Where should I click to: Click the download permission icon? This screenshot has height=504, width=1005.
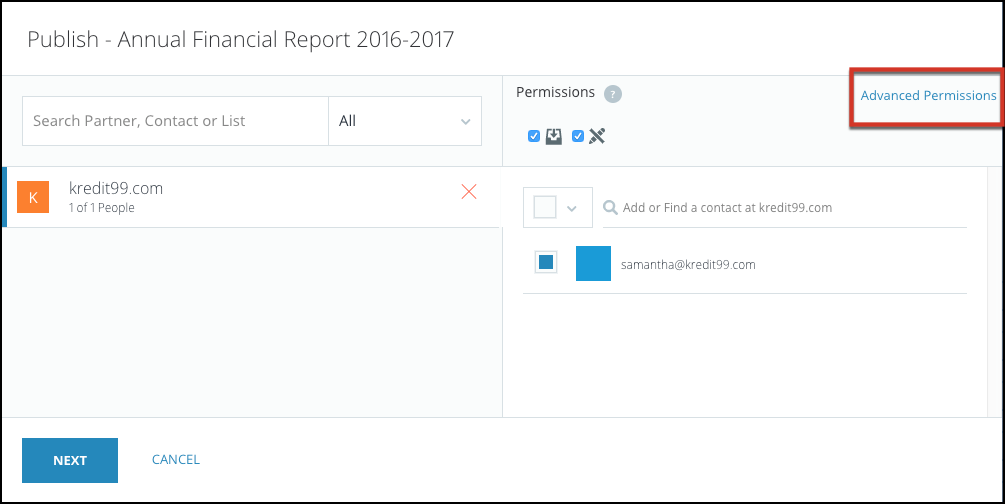click(x=554, y=136)
